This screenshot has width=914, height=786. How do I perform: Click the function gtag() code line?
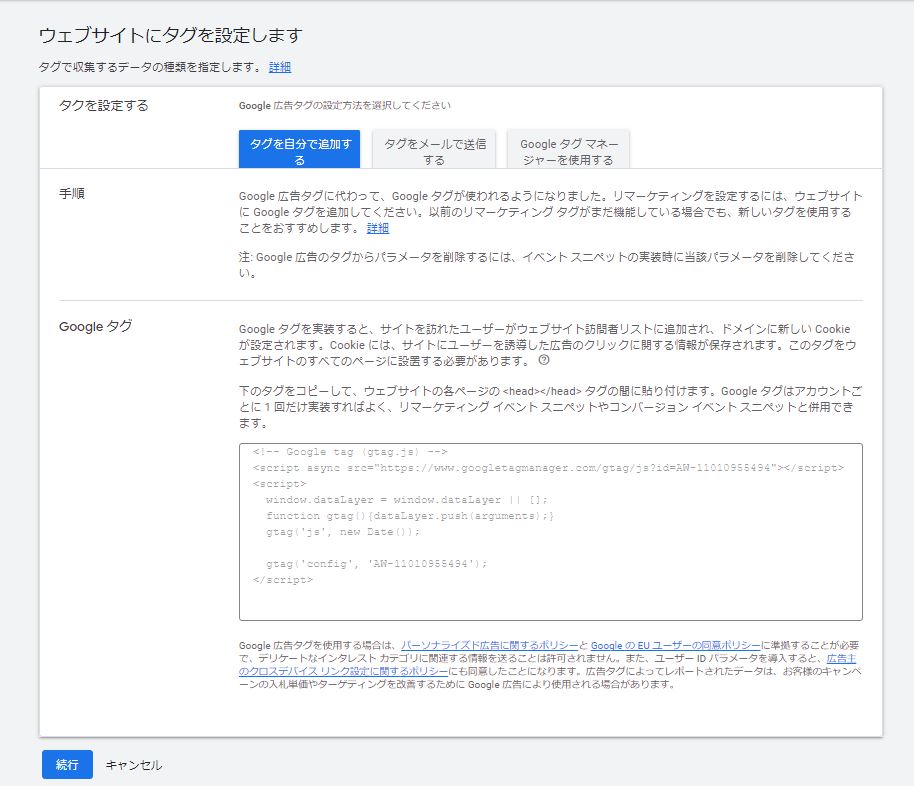coord(410,515)
